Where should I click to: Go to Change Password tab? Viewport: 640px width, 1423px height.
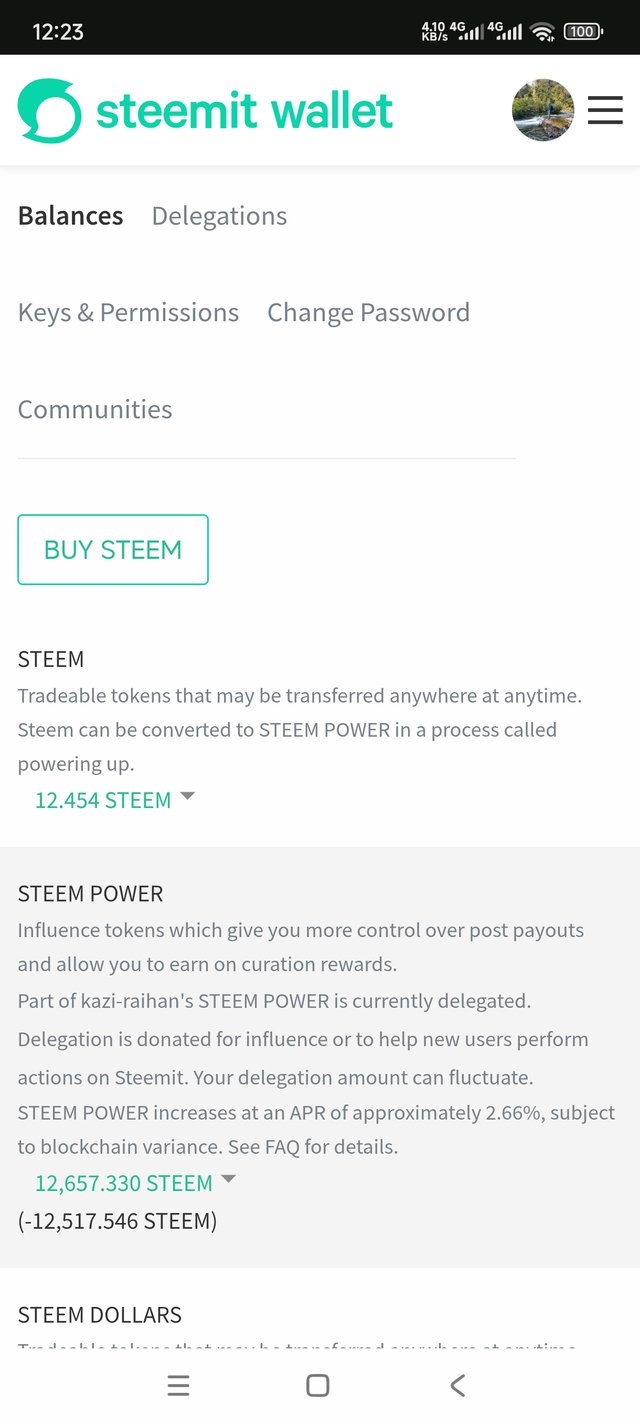click(x=368, y=313)
